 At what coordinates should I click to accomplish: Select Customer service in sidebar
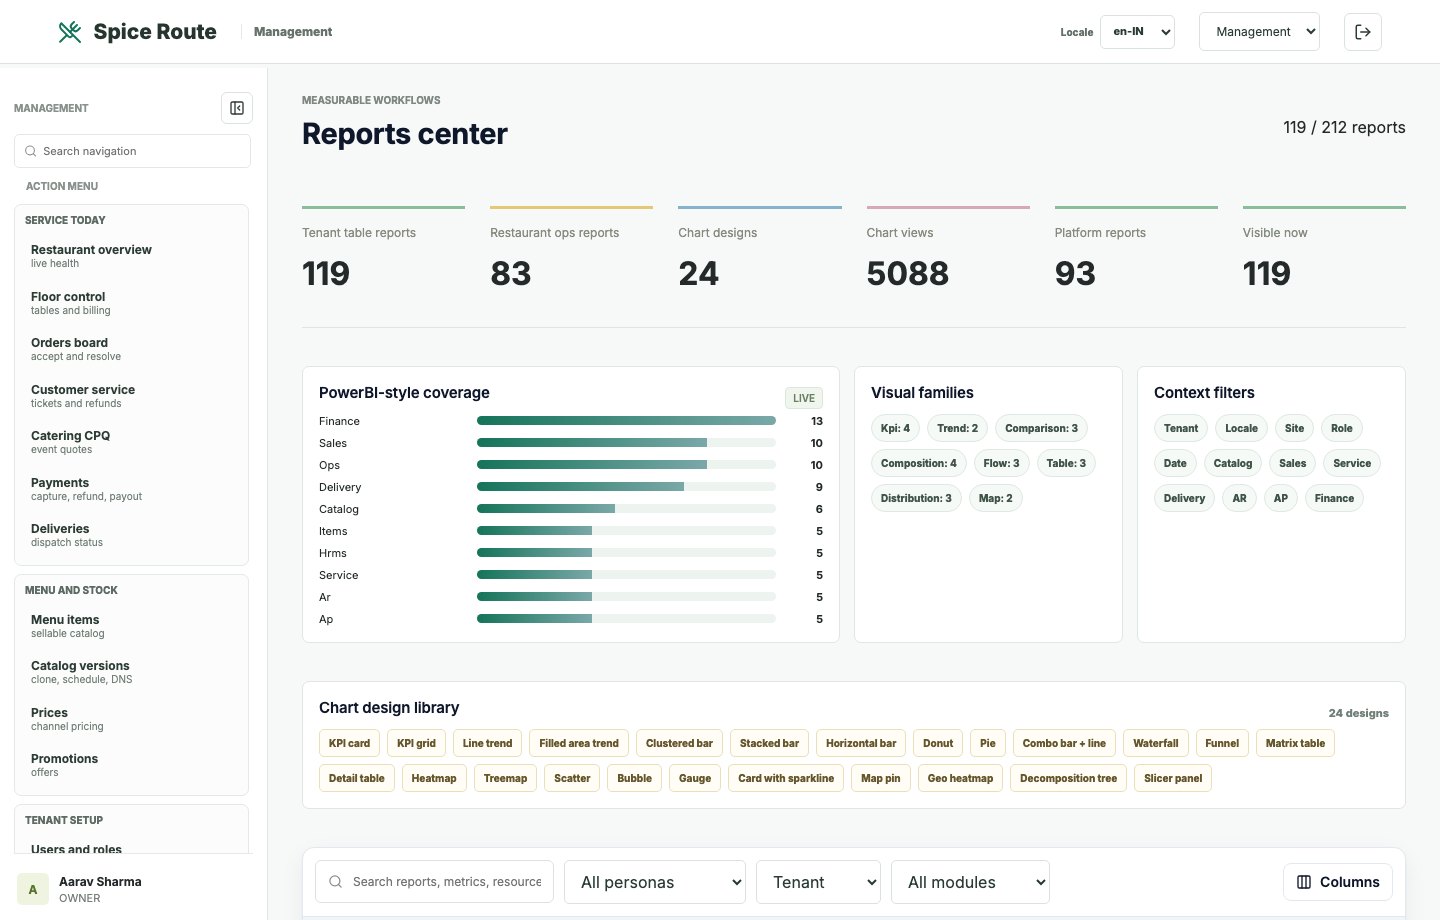[x=131, y=396]
